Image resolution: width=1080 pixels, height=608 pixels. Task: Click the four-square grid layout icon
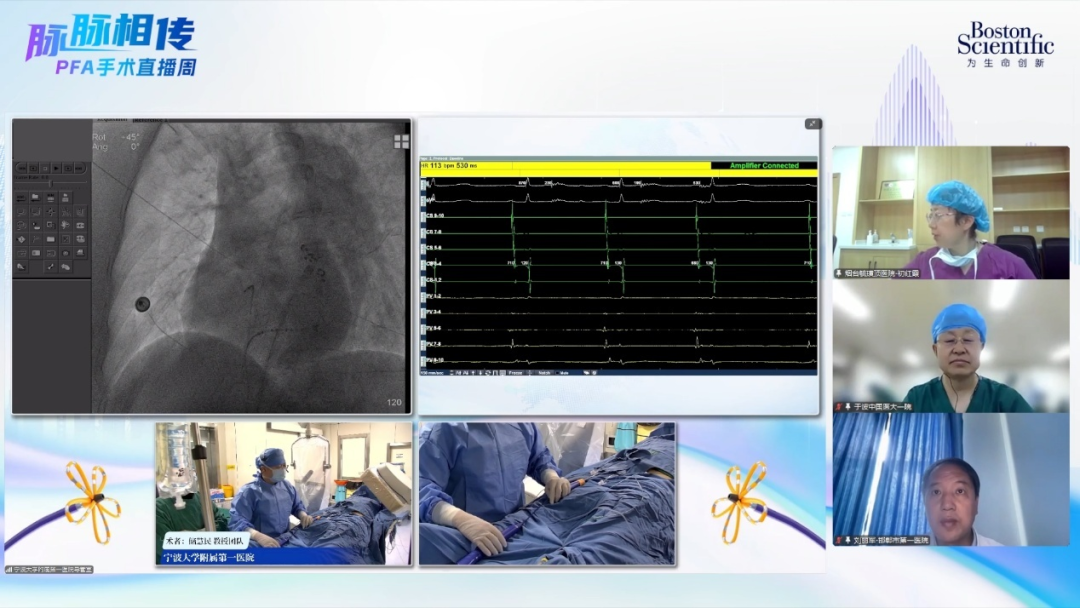click(401, 142)
